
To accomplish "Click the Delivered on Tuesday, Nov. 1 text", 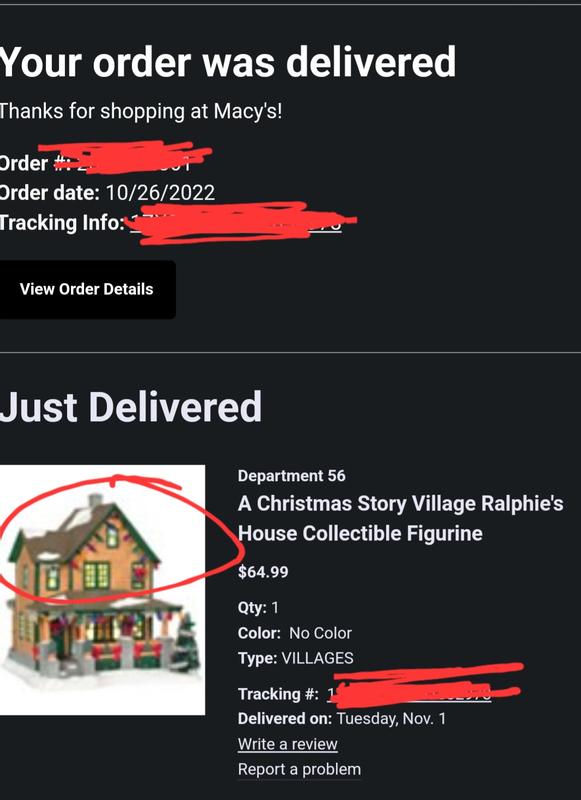I will pos(342,718).
